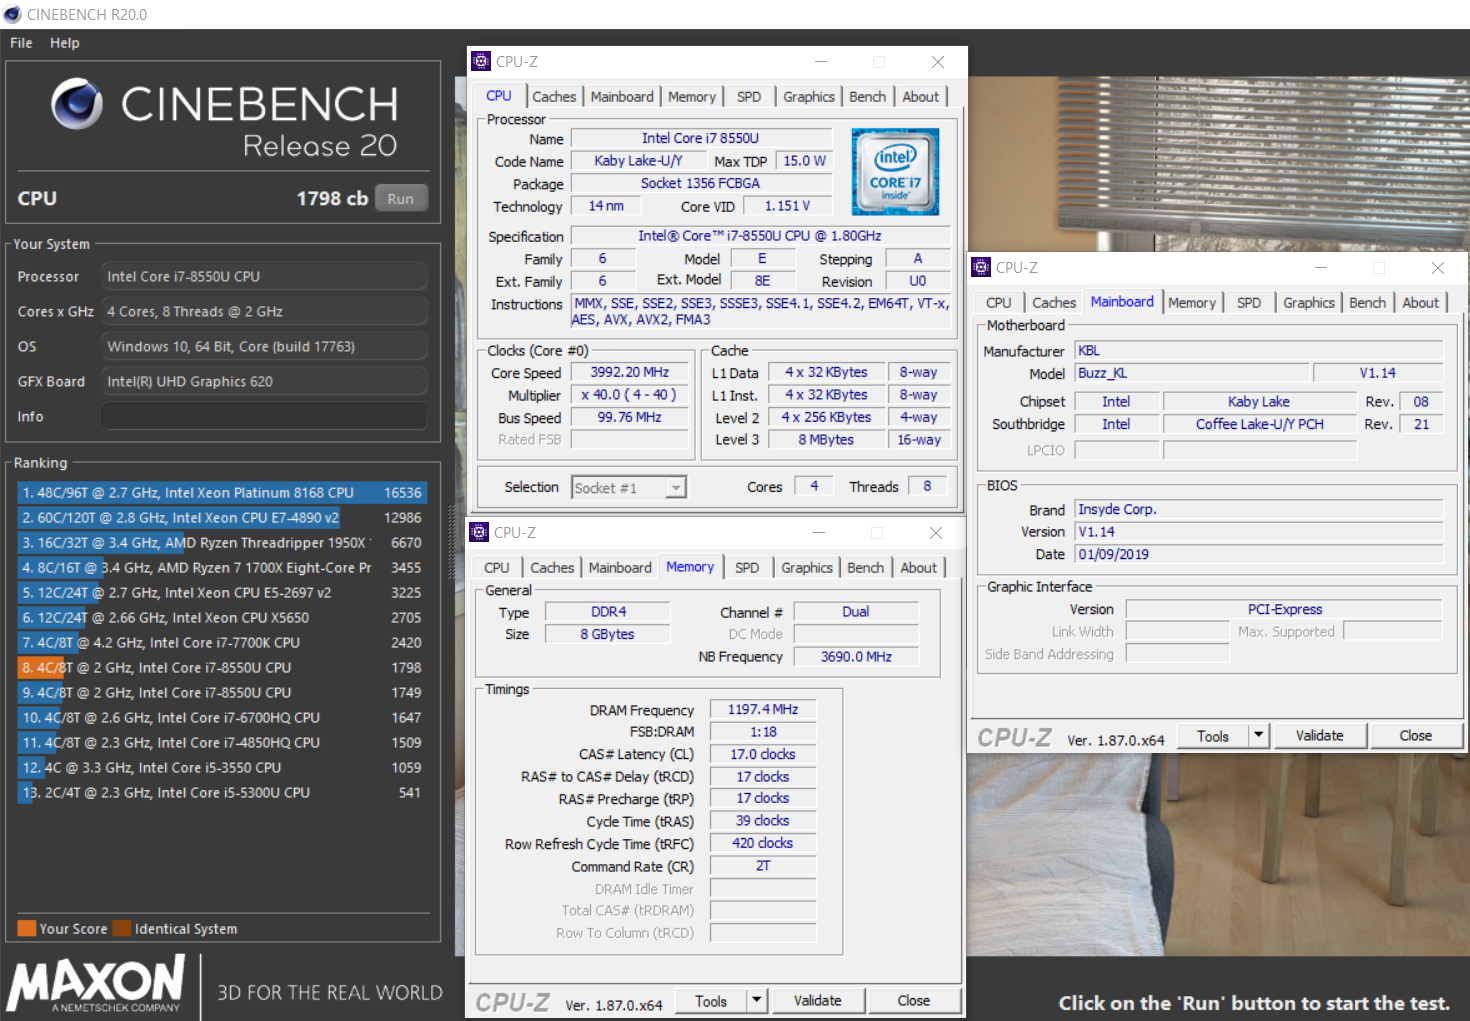Select Memory tab in Mainboard CPU-Z window
This screenshot has height=1021, width=1470.
point(1192,303)
